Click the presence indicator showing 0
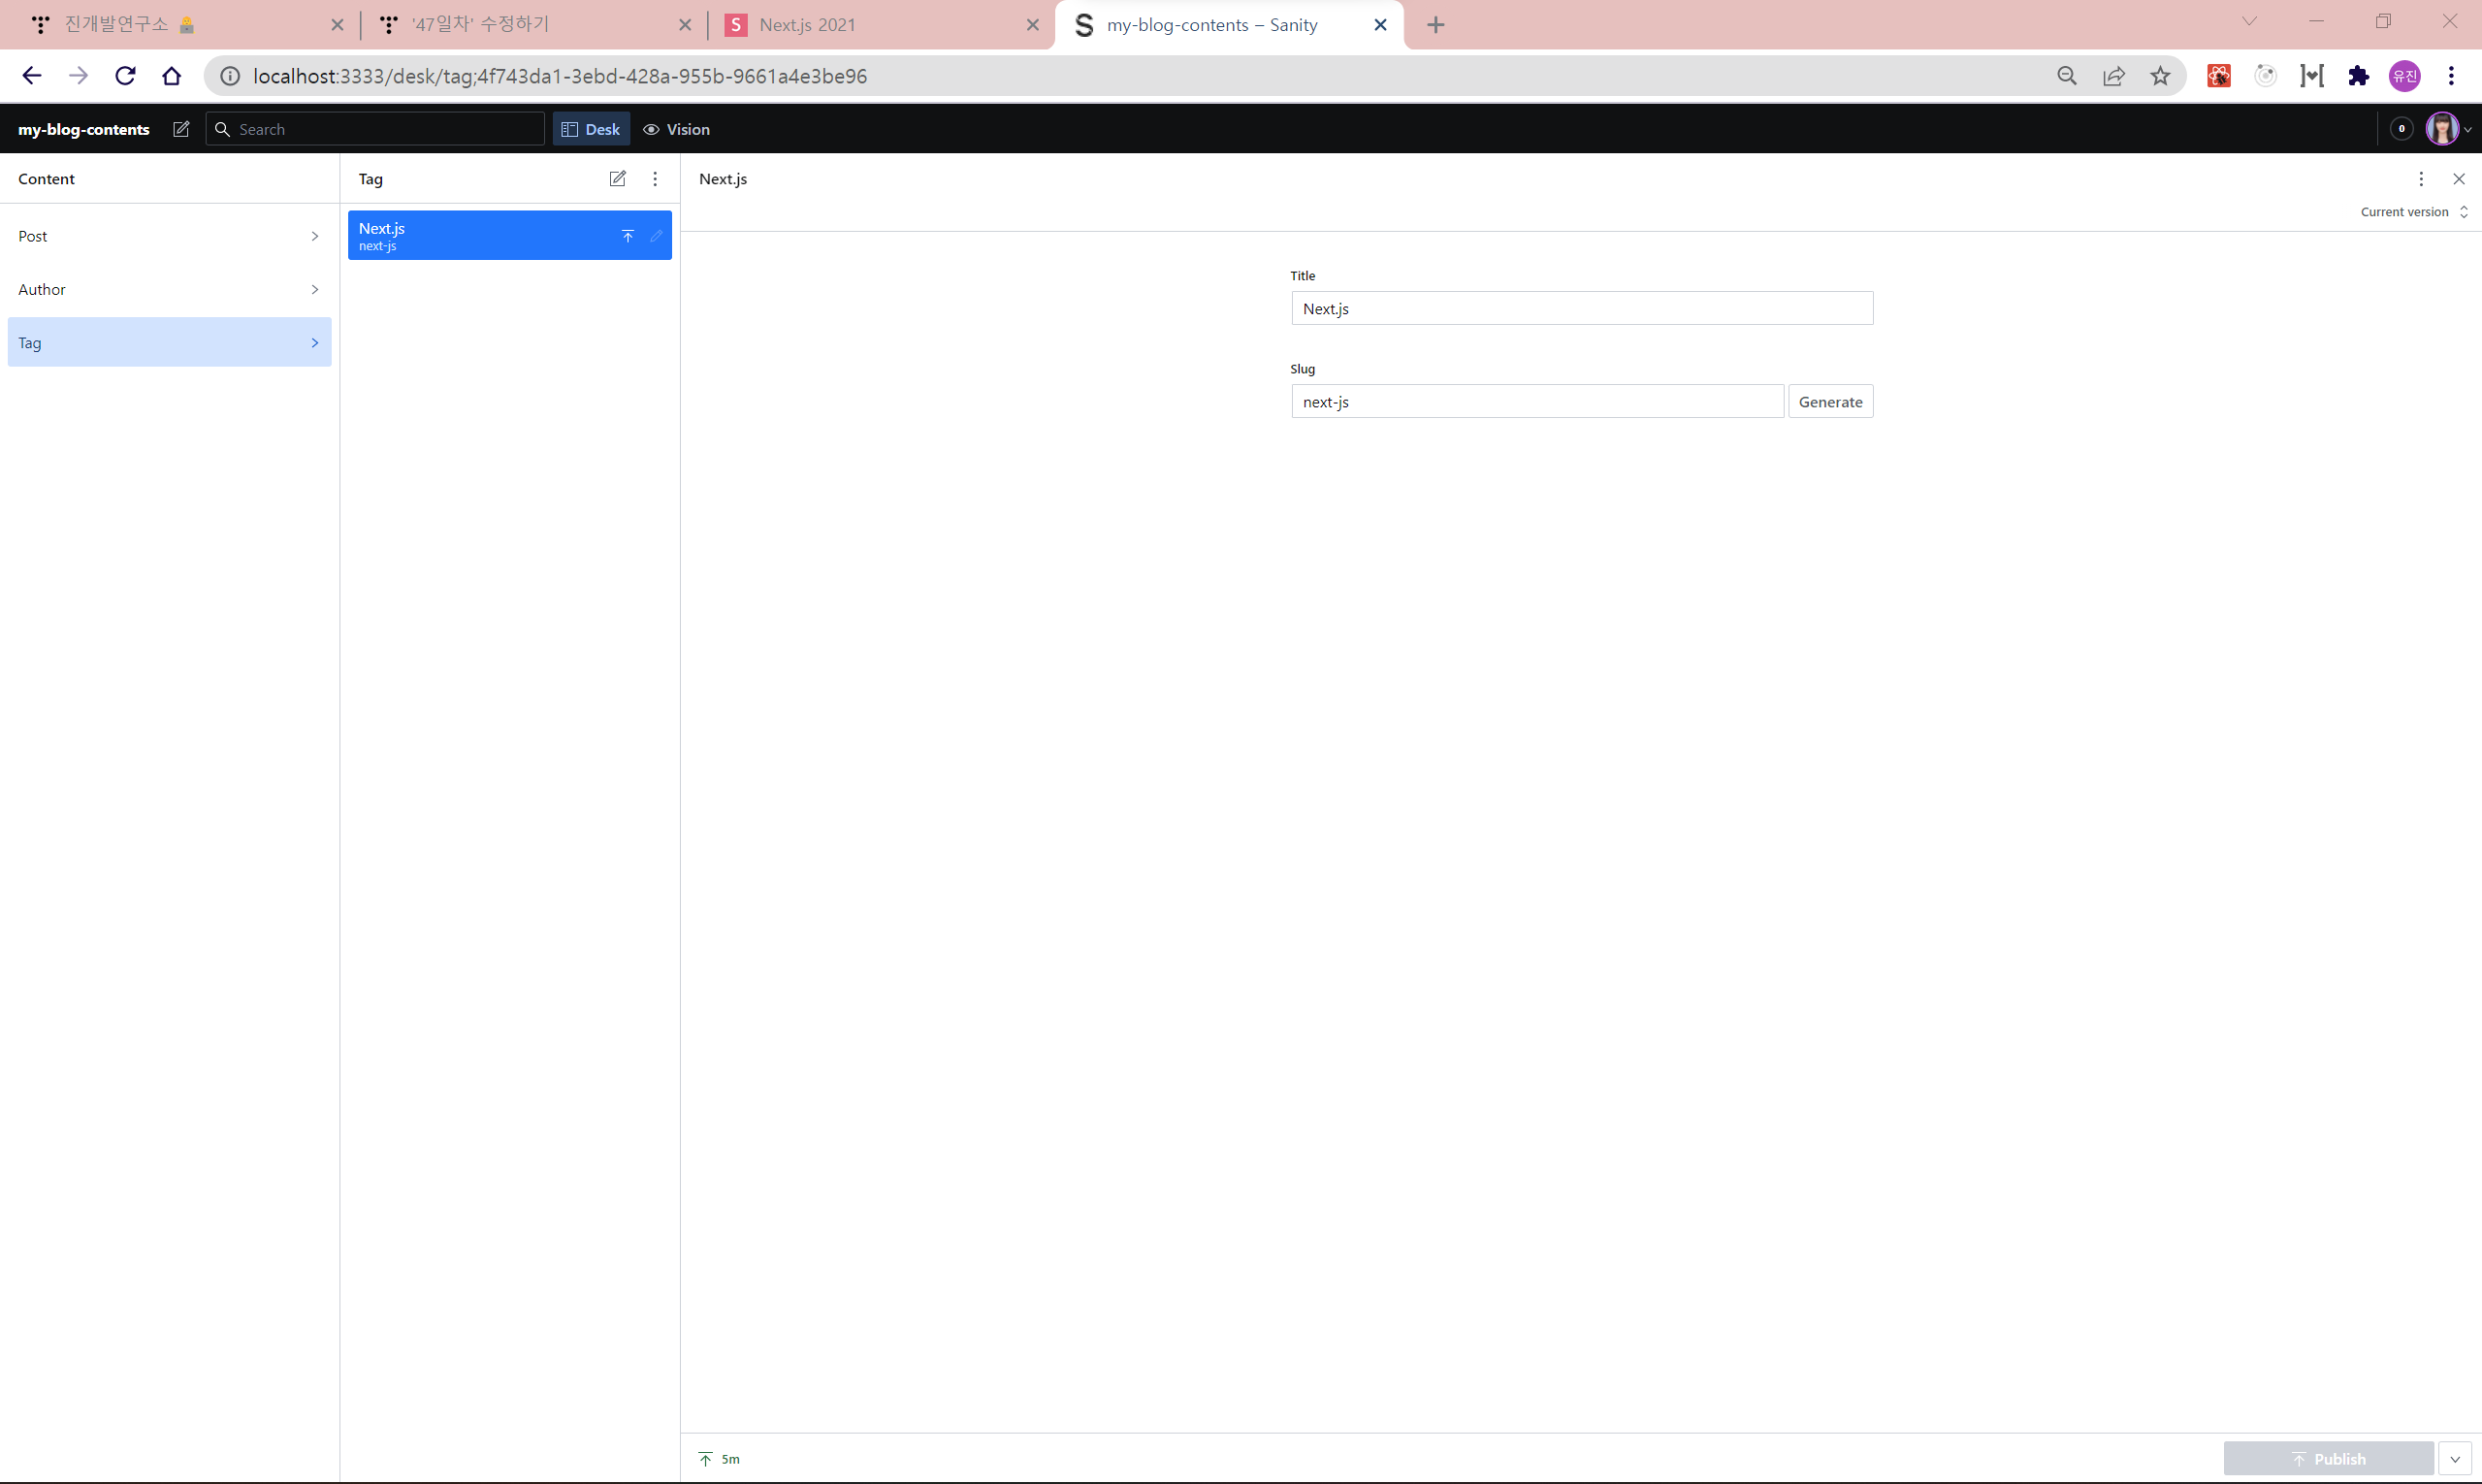Screen dimensions: 2482x1484 tap(2401, 129)
